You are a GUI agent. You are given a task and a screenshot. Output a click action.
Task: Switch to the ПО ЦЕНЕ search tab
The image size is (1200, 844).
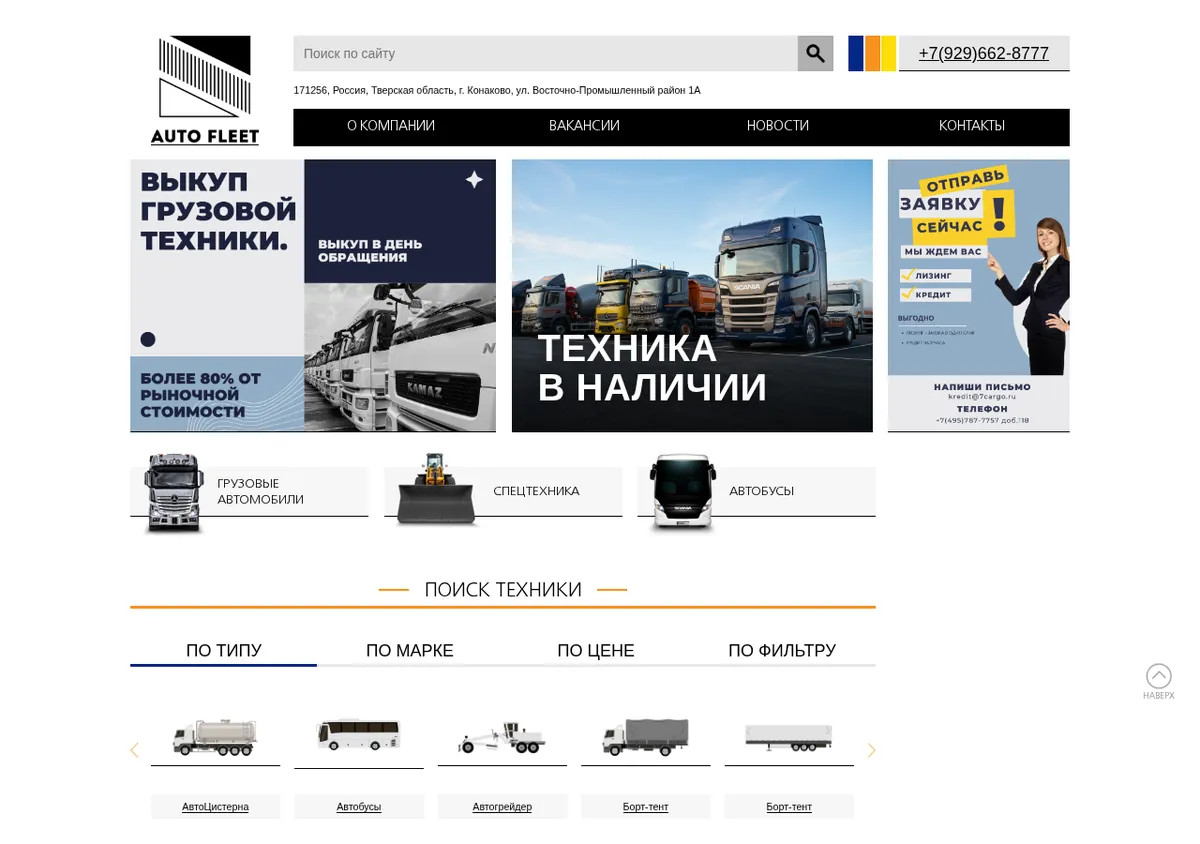(596, 650)
